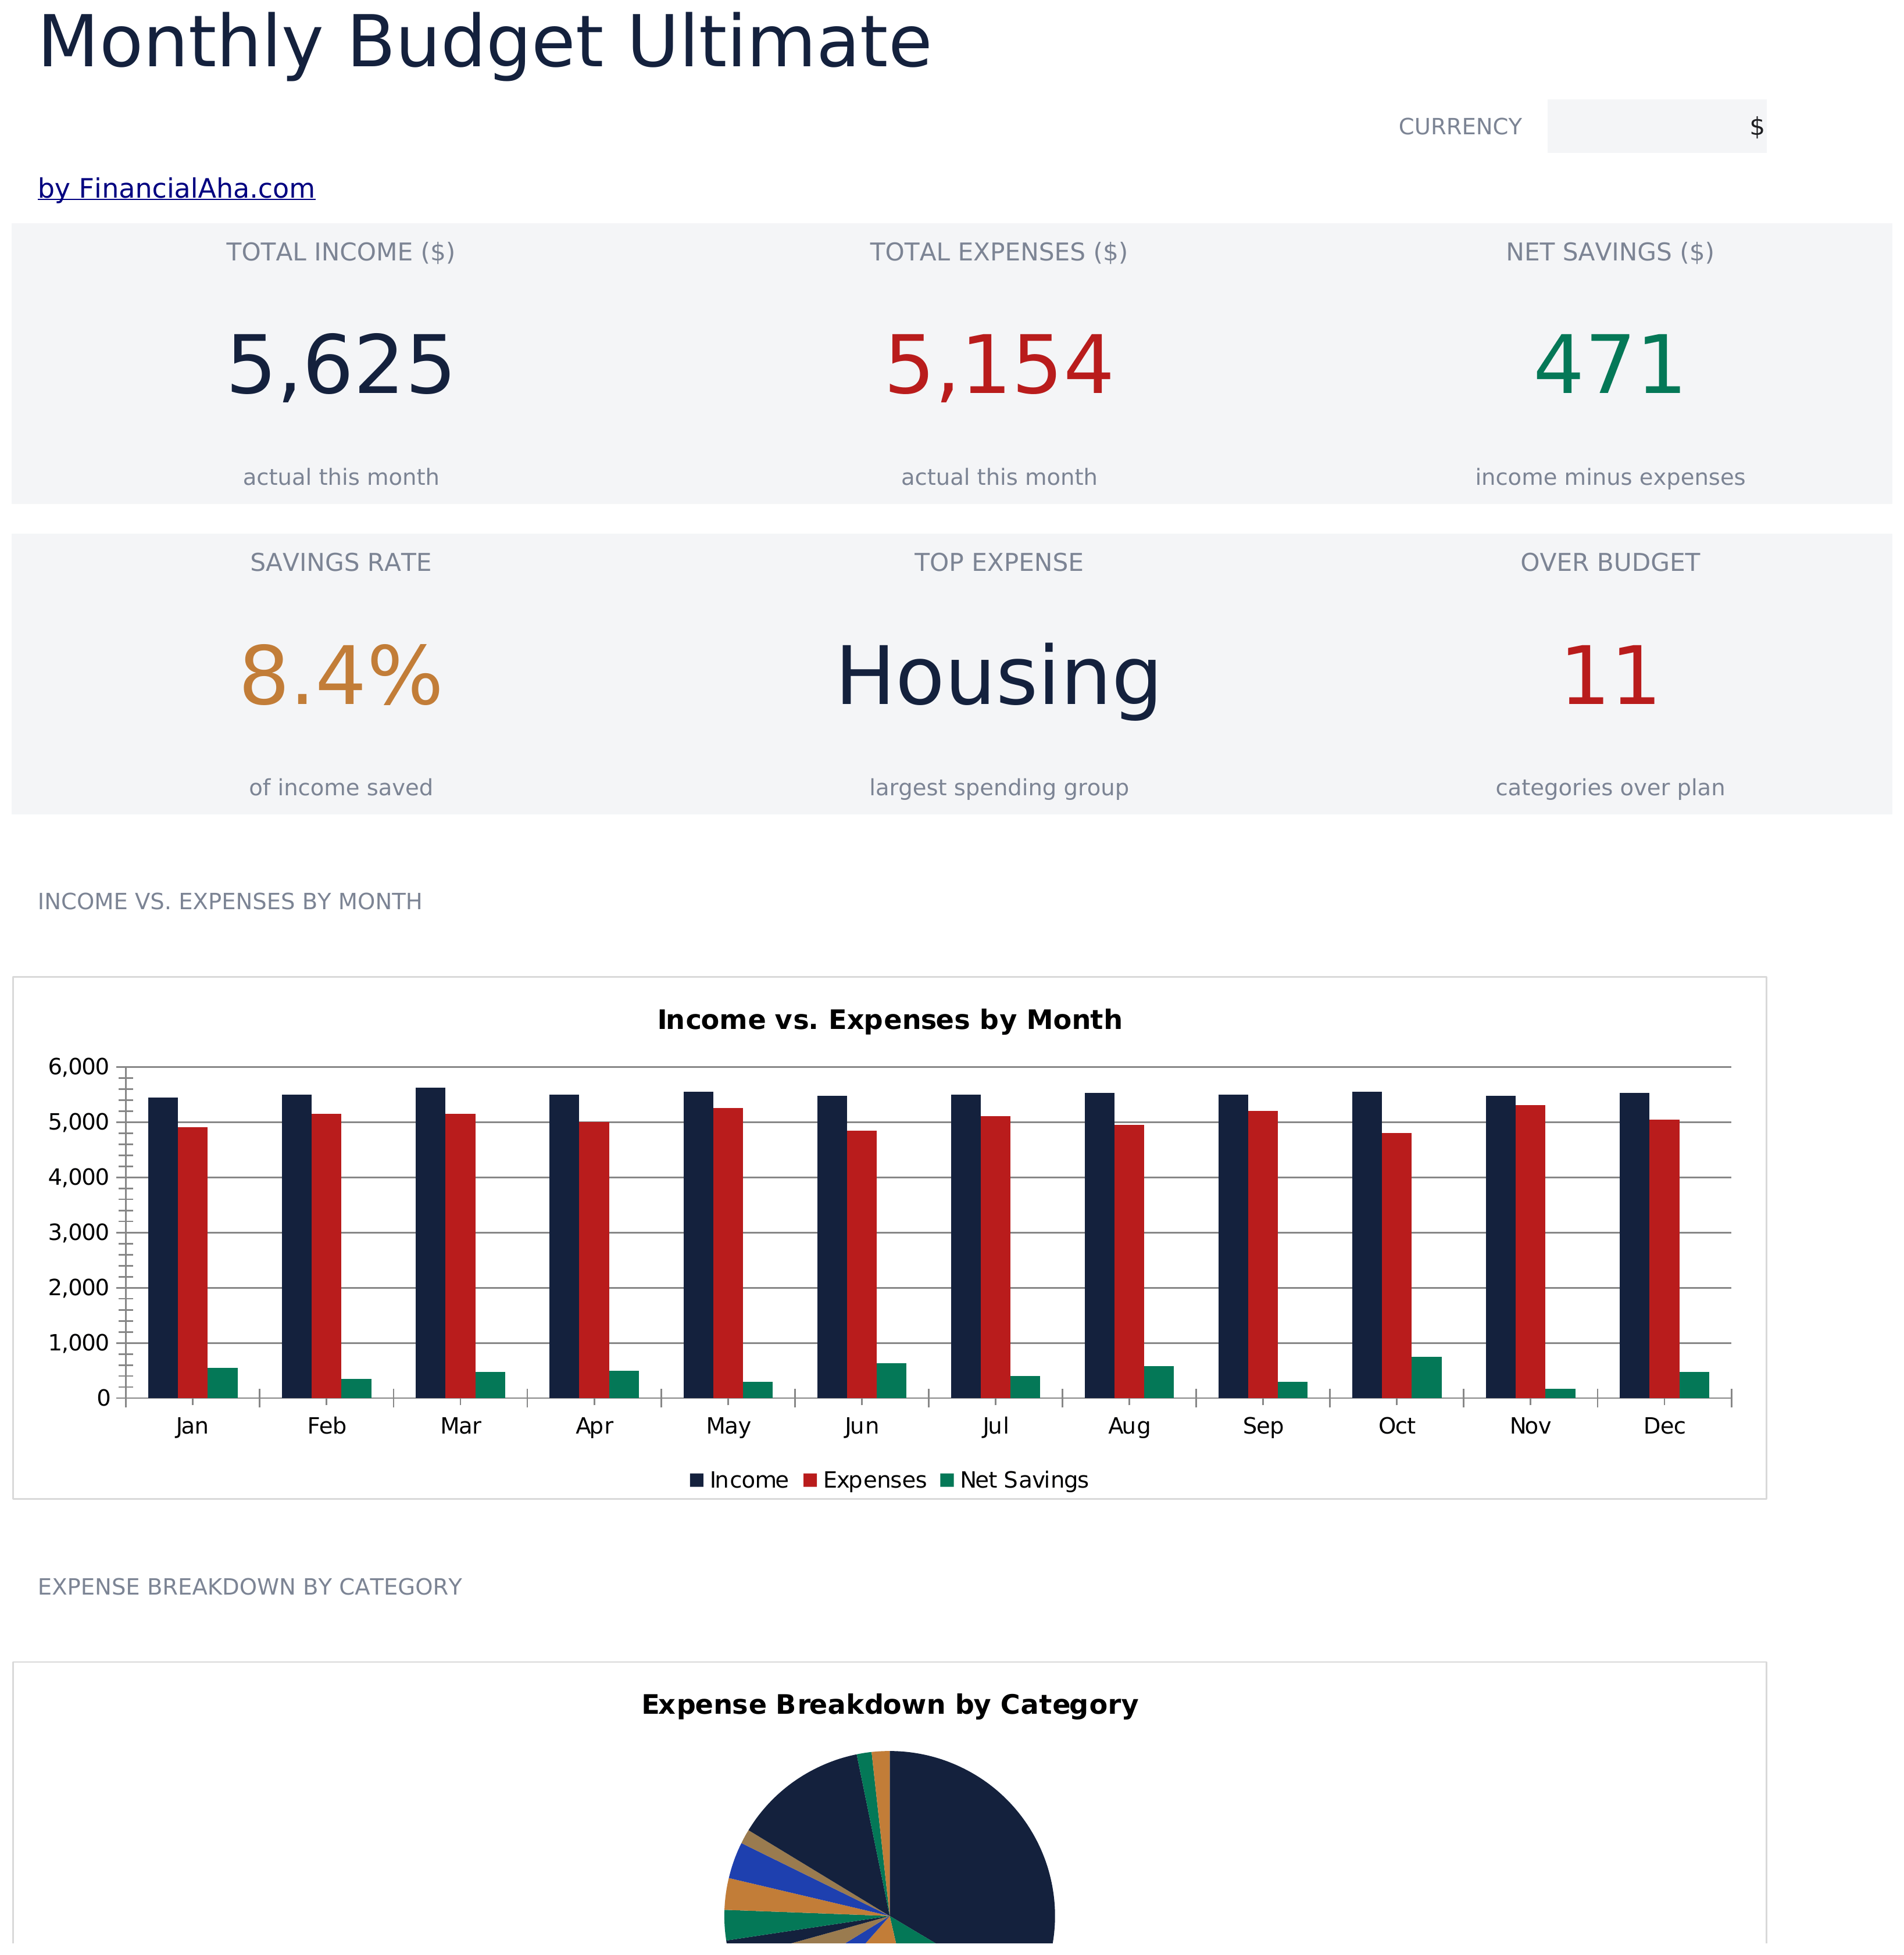Click the TOP EXPENSE heading

coord(998,562)
